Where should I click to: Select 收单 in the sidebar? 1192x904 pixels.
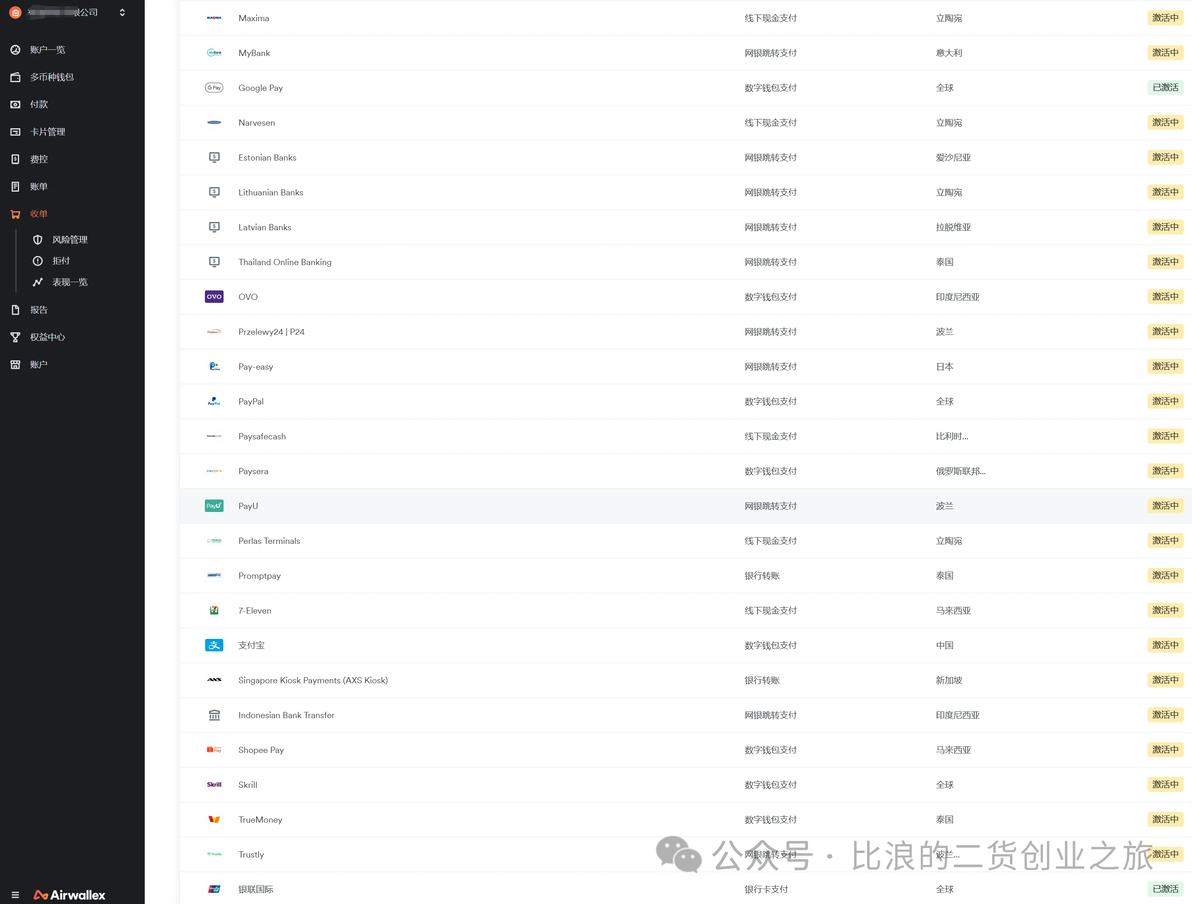[x=39, y=214]
